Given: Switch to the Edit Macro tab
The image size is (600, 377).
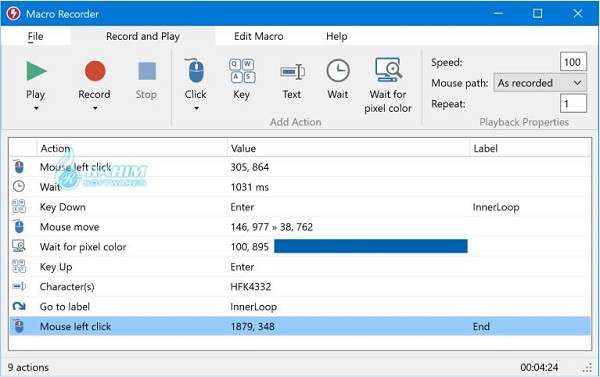Looking at the screenshot, I should click(x=259, y=36).
